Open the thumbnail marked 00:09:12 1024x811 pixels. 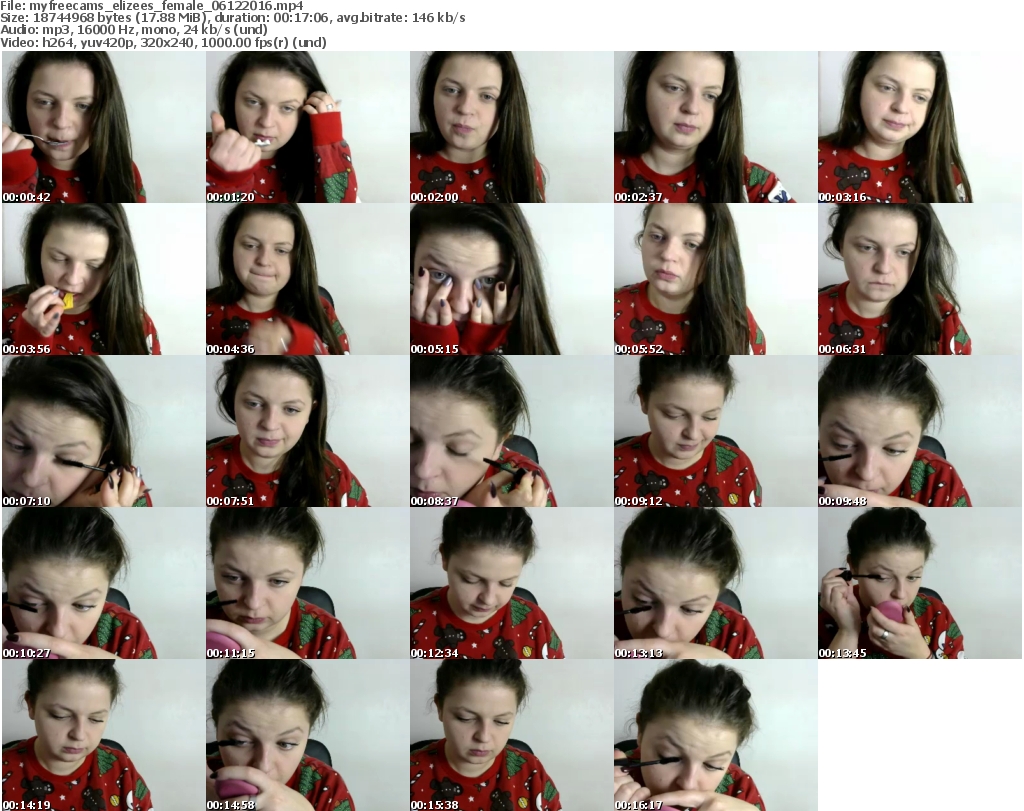click(x=716, y=431)
